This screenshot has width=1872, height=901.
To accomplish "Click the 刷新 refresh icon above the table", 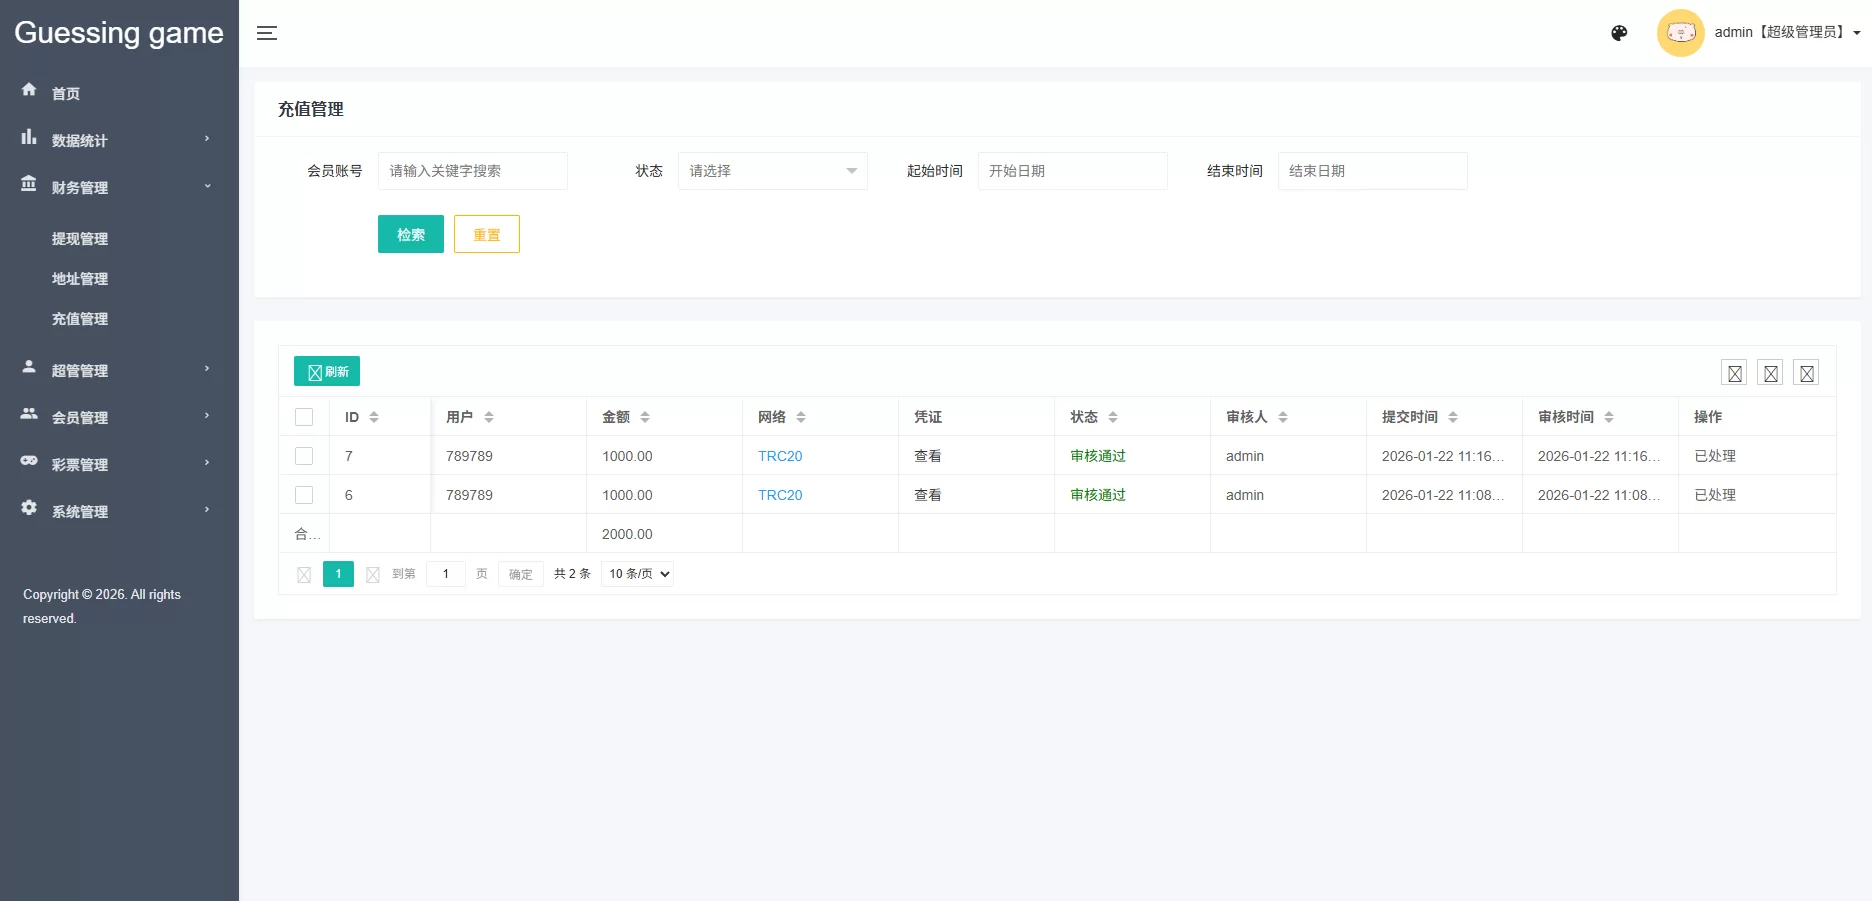I will click(x=313, y=371).
